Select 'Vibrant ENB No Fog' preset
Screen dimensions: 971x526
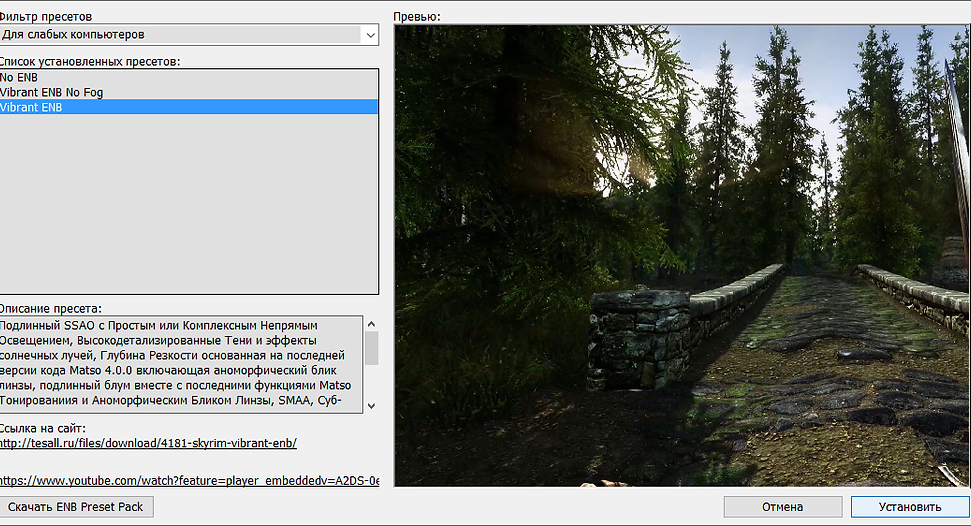[188, 92]
